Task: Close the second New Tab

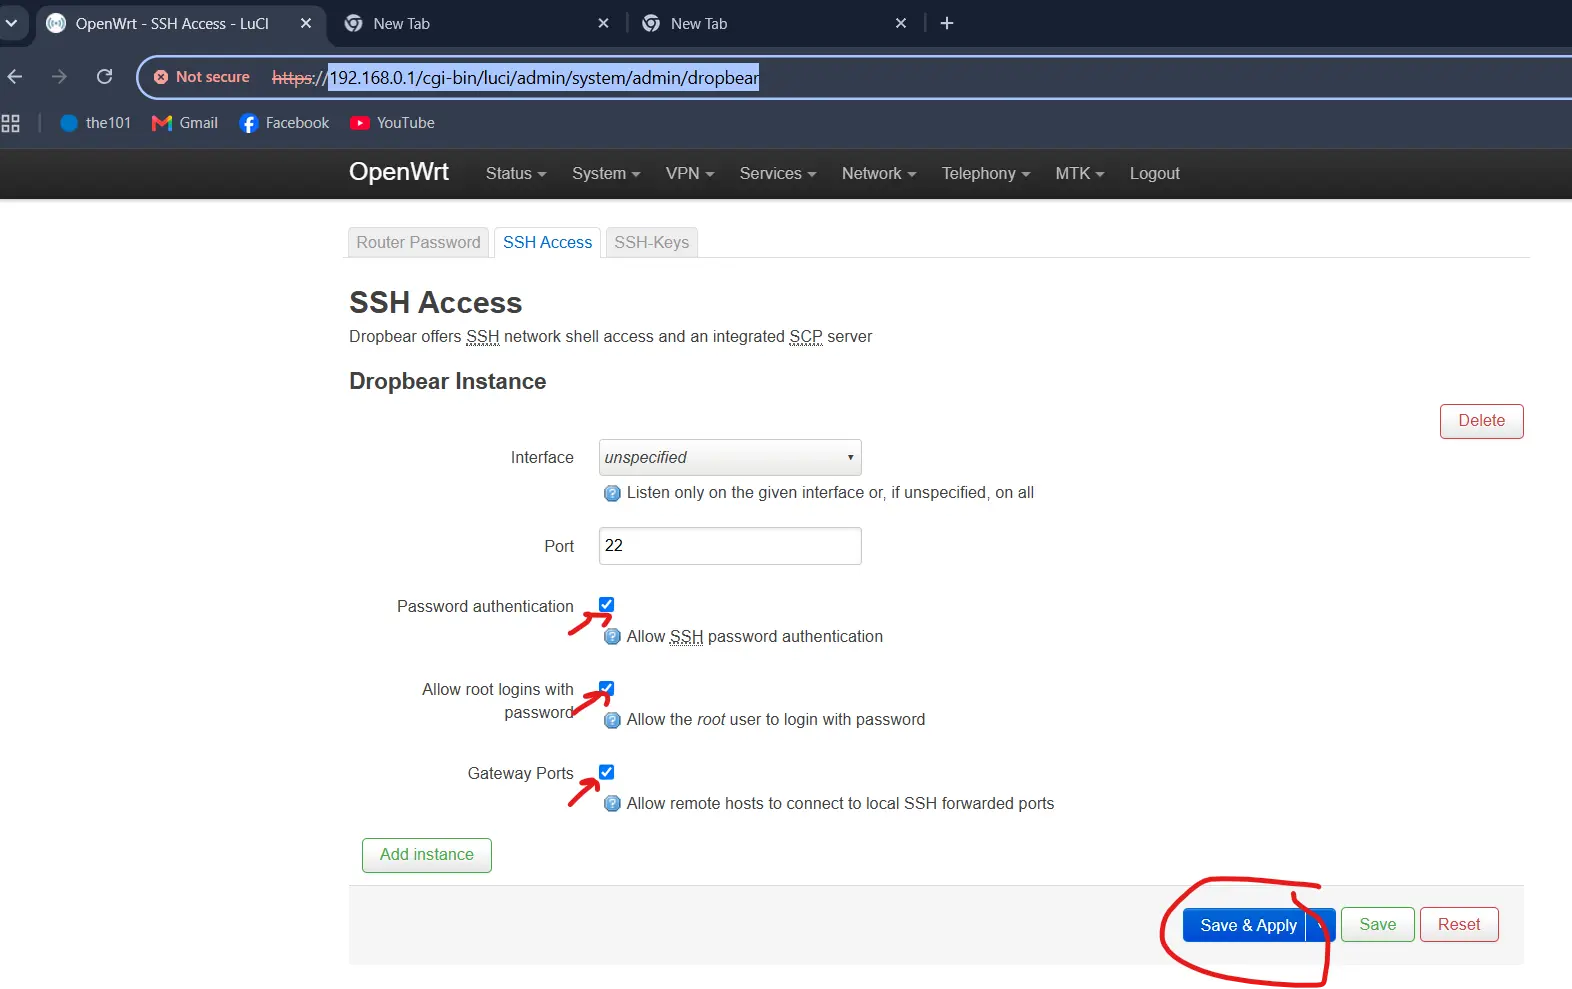Action: click(901, 23)
